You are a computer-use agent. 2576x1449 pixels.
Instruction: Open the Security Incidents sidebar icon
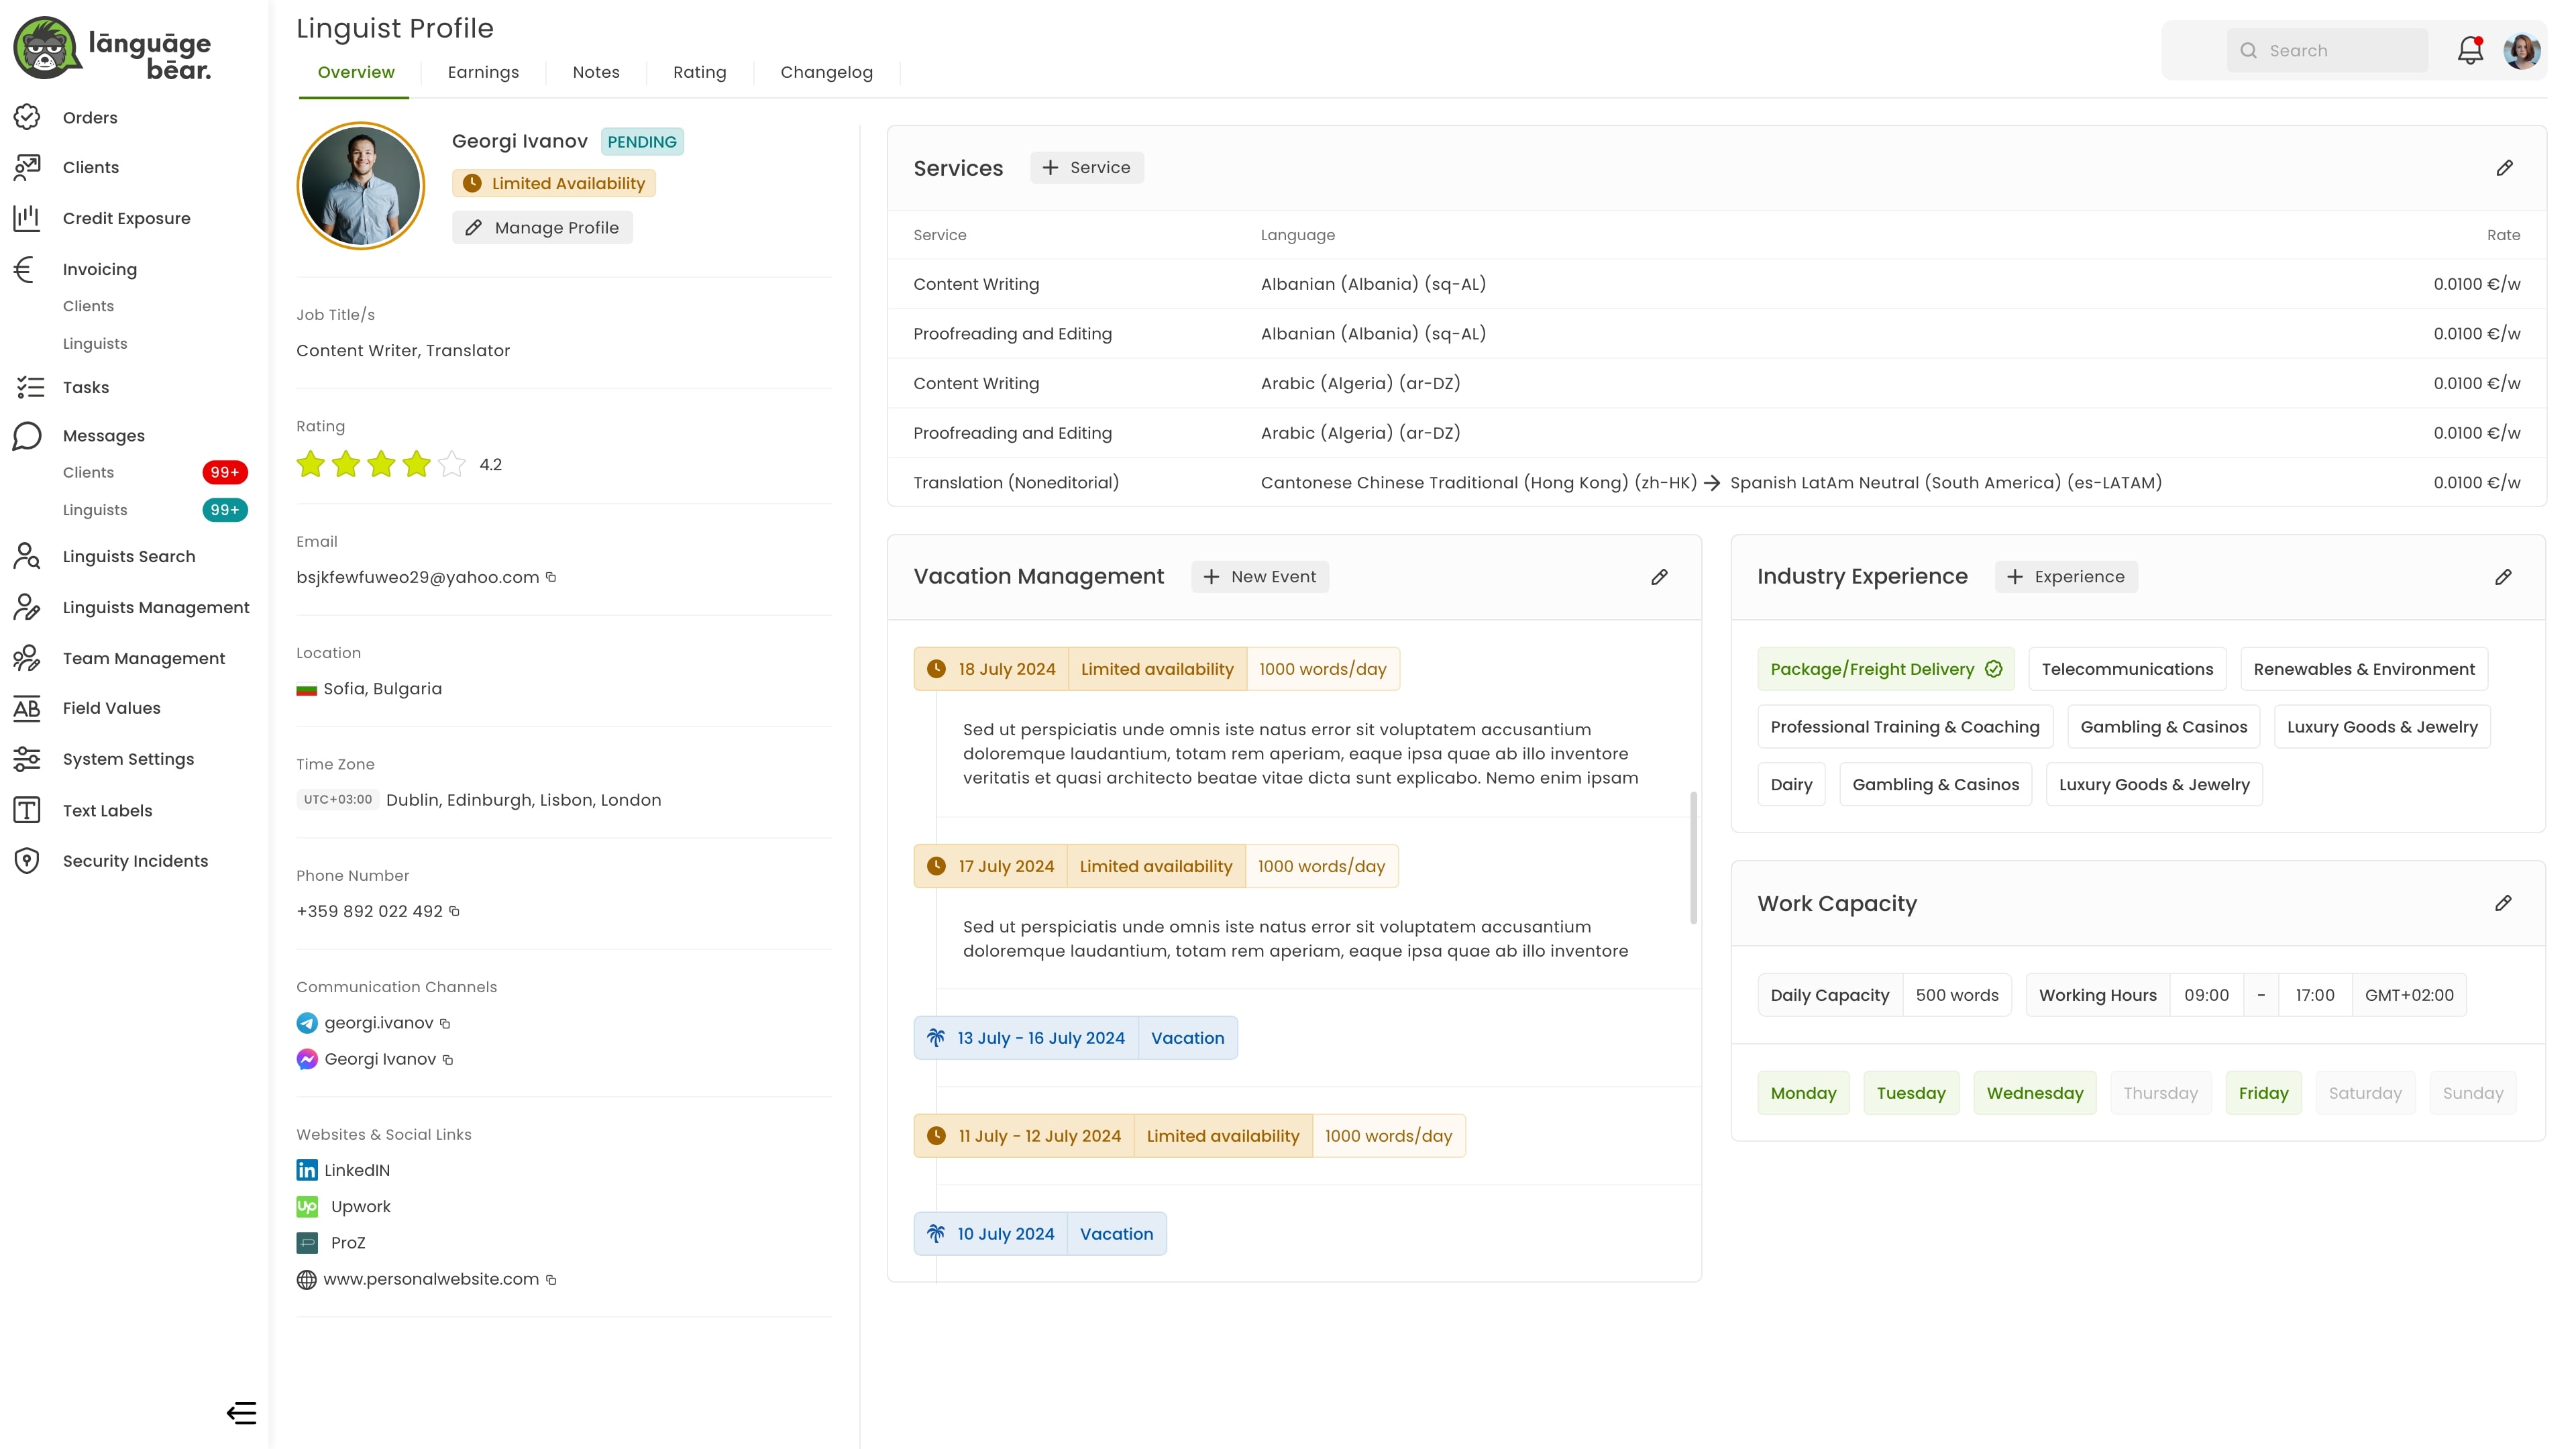[27, 861]
